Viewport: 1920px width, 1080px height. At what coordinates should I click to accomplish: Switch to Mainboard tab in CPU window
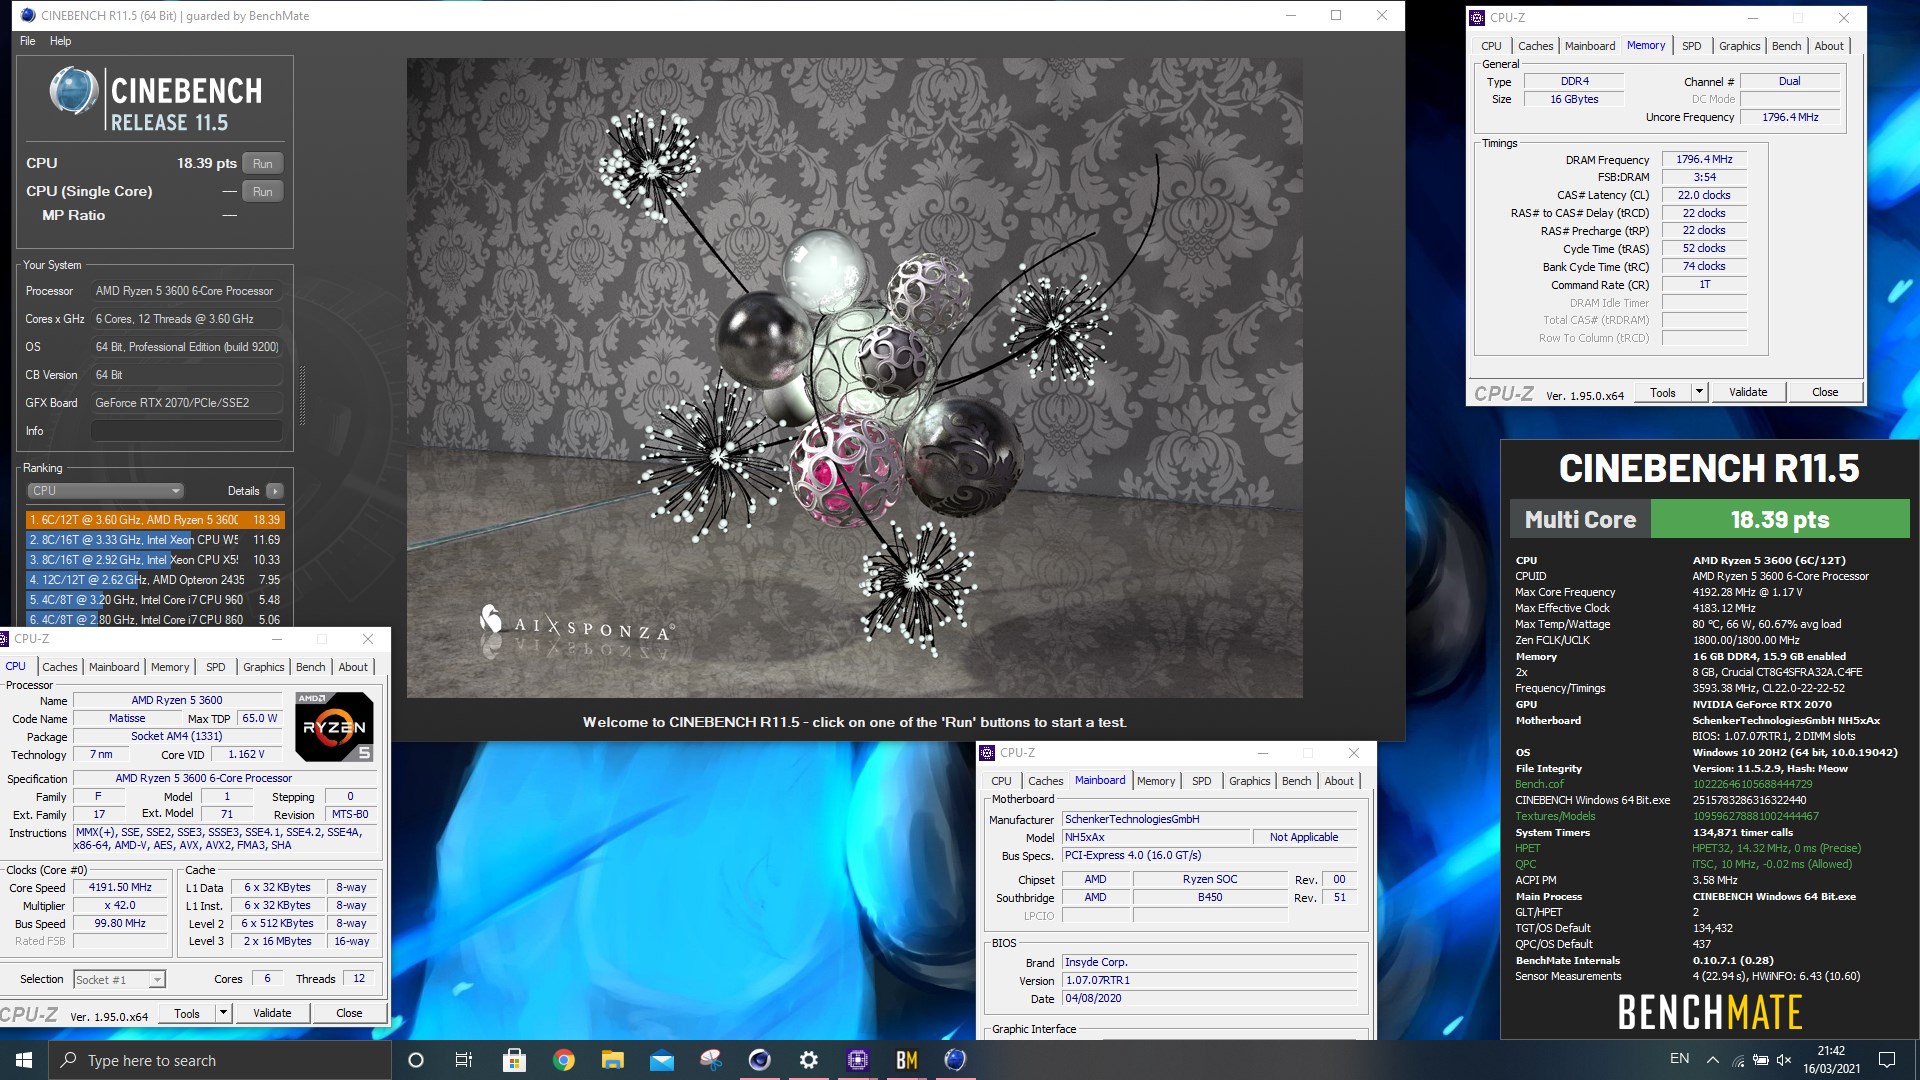pos(114,667)
